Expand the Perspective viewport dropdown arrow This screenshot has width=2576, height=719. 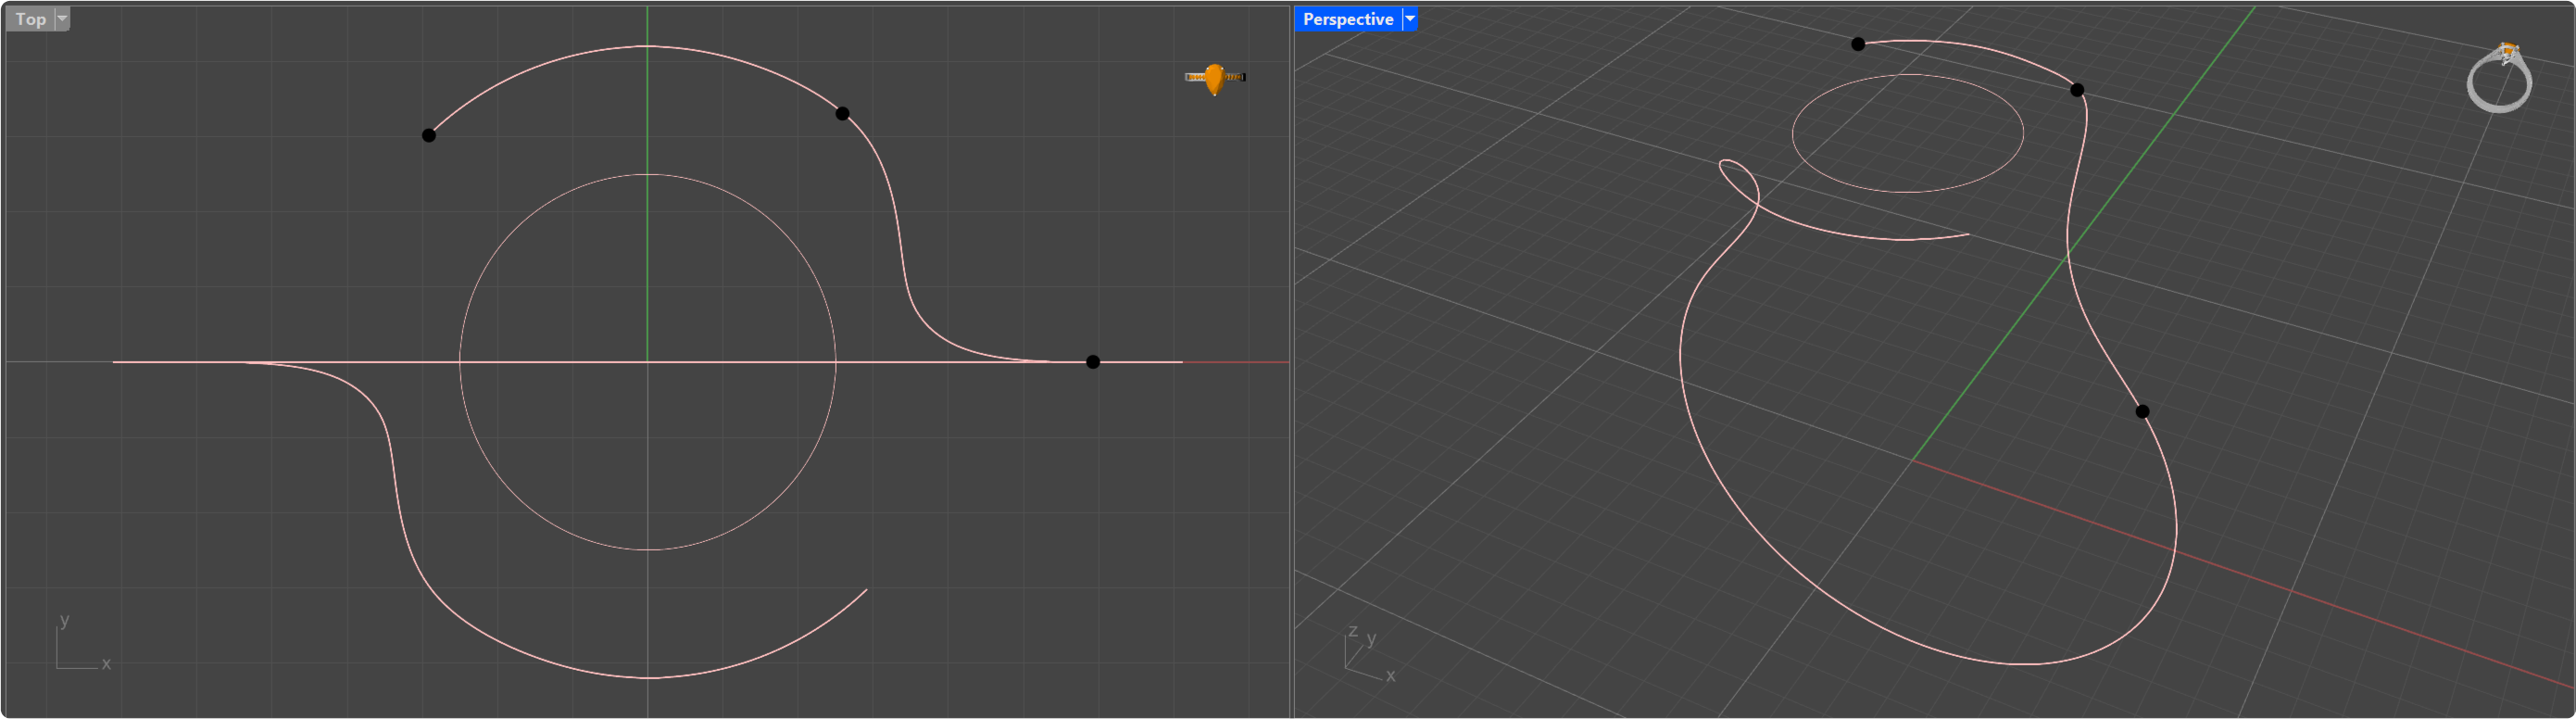click(1410, 19)
